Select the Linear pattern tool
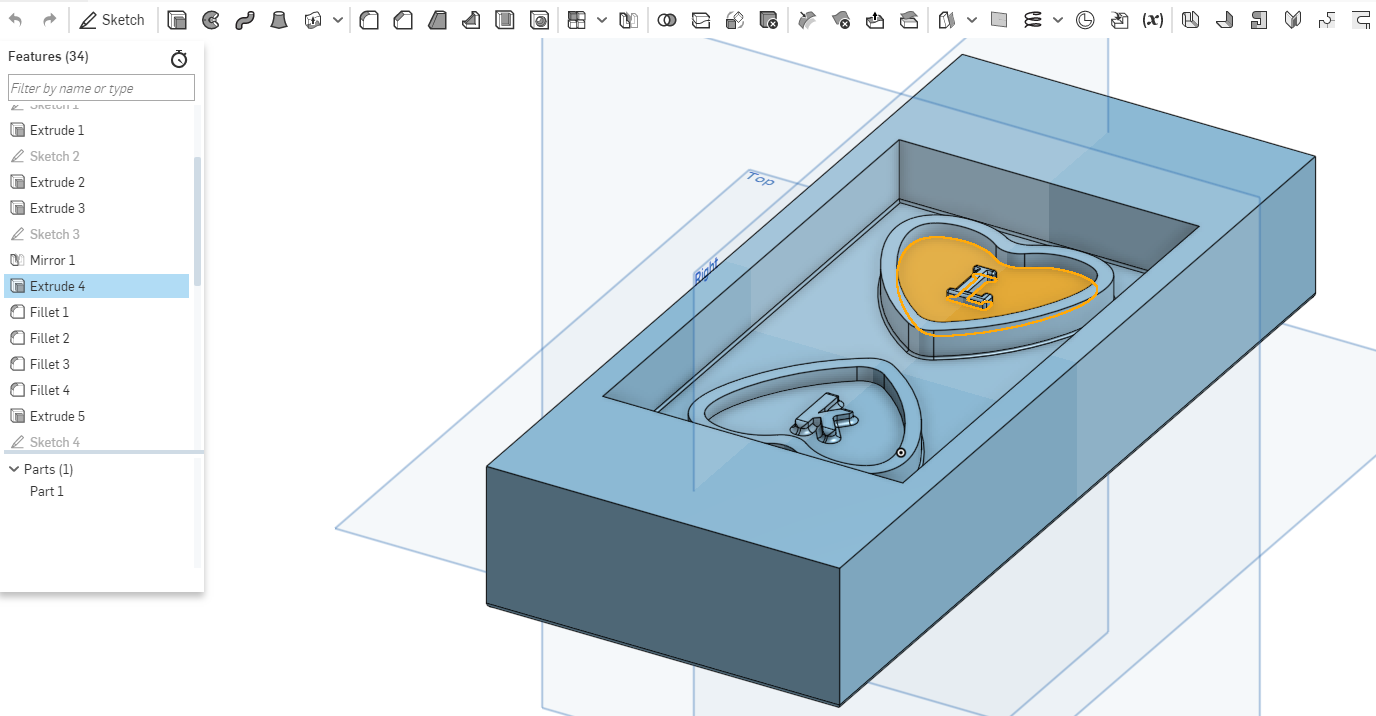The height and width of the screenshot is (716, 1376). coord(577,19)
